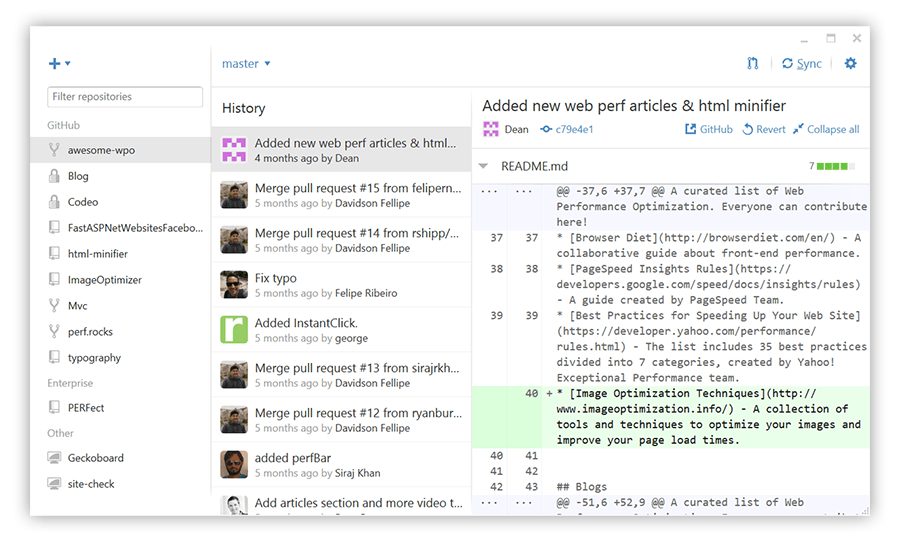This screenshot has width=900, height=542.
Task: Select the Fix typo commit
Action: coord(342,285)
